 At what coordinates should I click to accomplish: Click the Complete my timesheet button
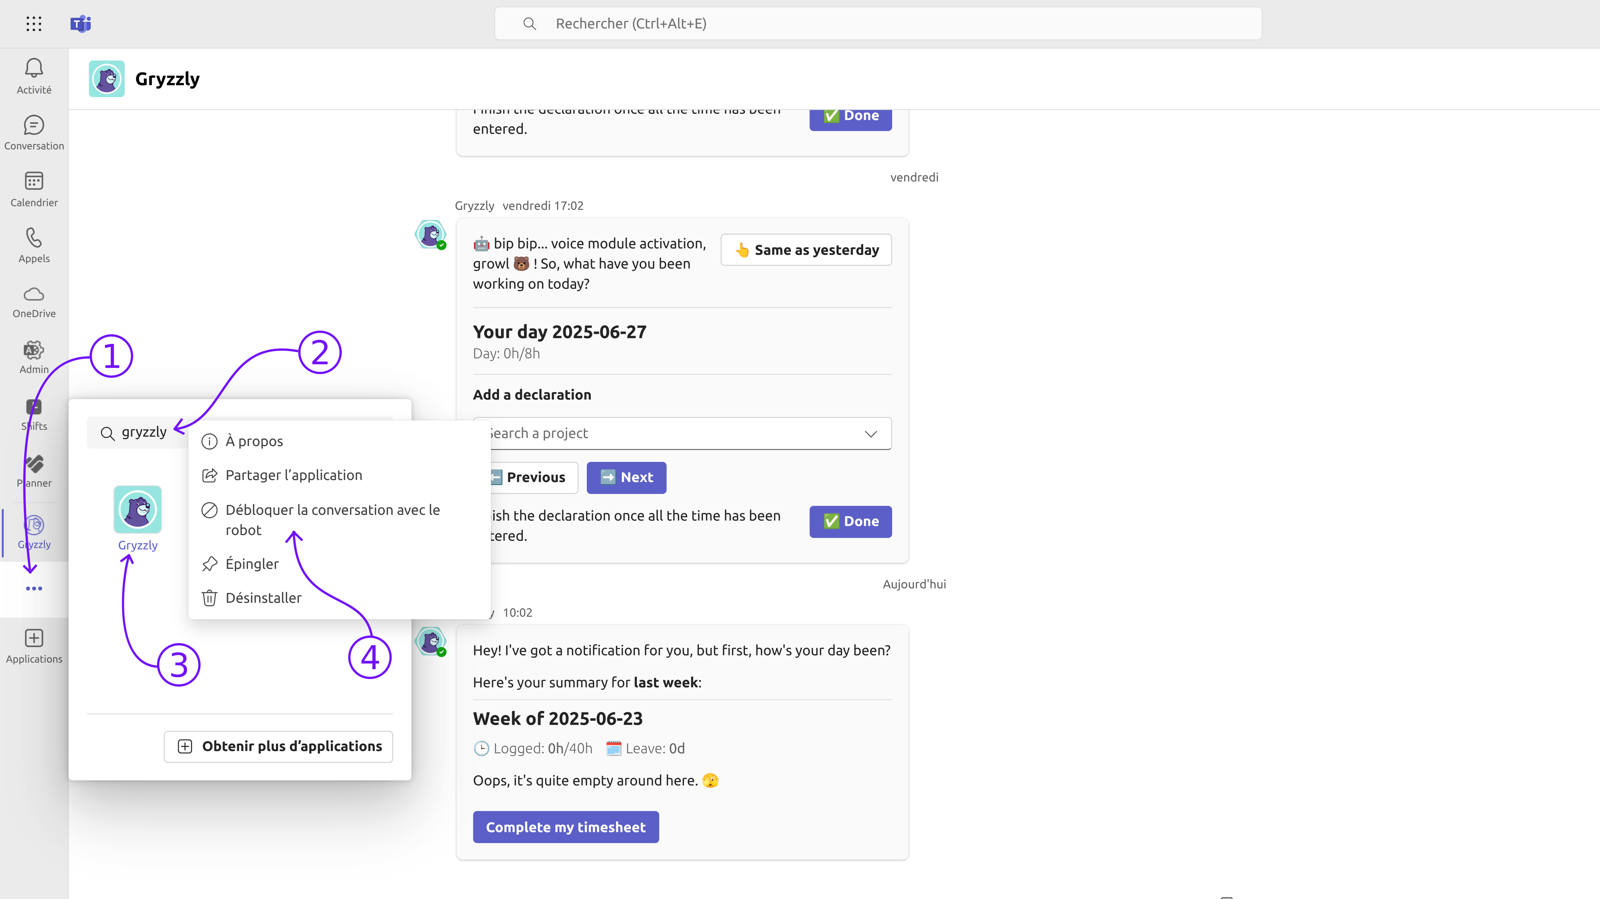point(566,827)
